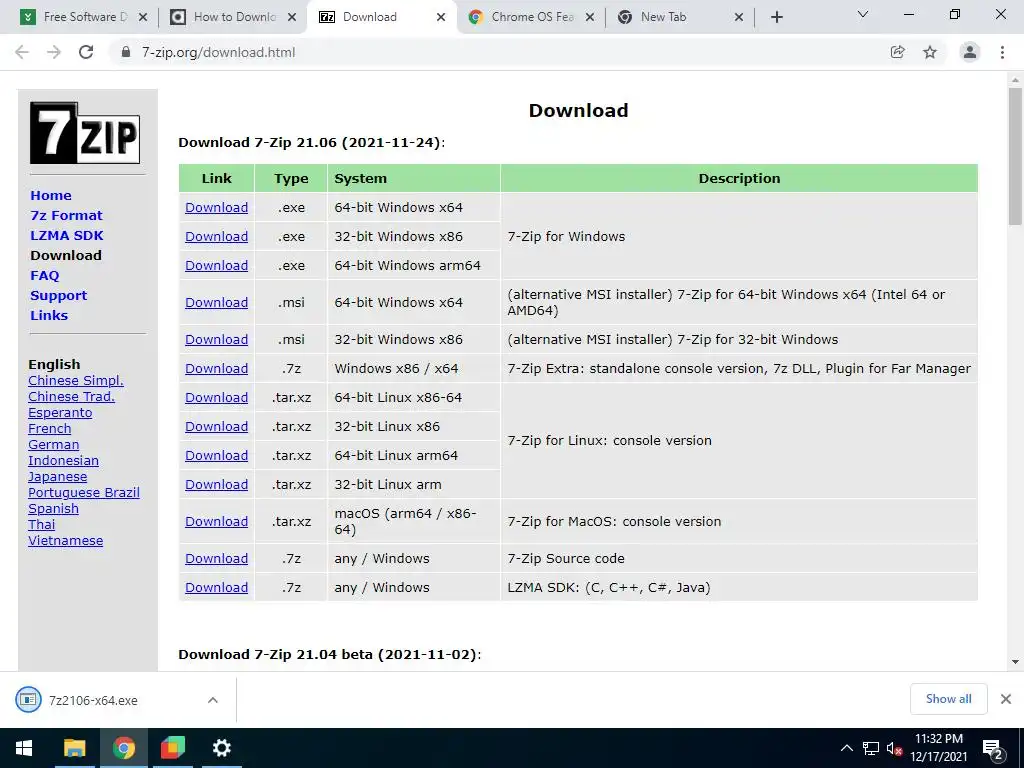
Task: Click the padlock site info icon
Action: 126,52
